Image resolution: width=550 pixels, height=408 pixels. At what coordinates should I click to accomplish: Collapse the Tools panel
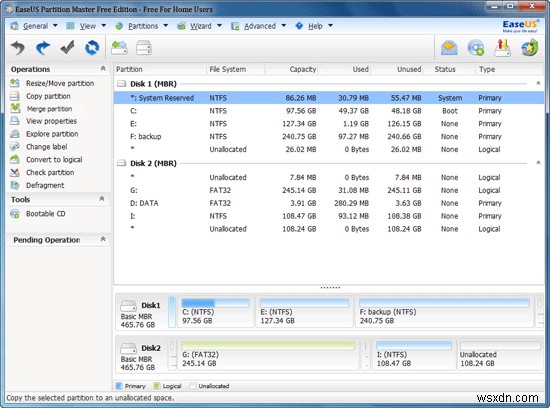click(x=102, y=199)
